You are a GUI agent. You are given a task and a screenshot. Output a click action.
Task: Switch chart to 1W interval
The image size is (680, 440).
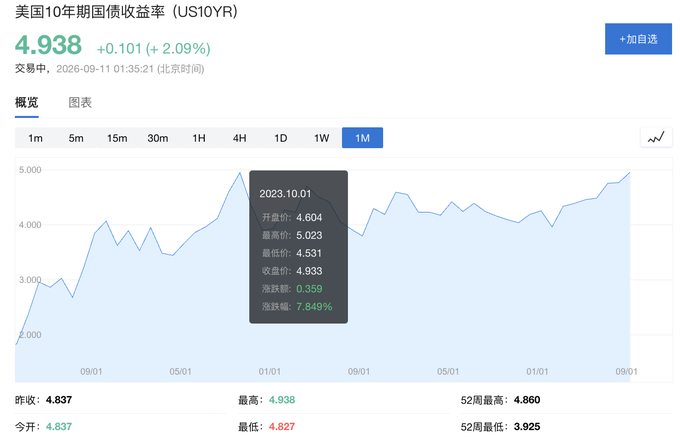click(321, 138)
